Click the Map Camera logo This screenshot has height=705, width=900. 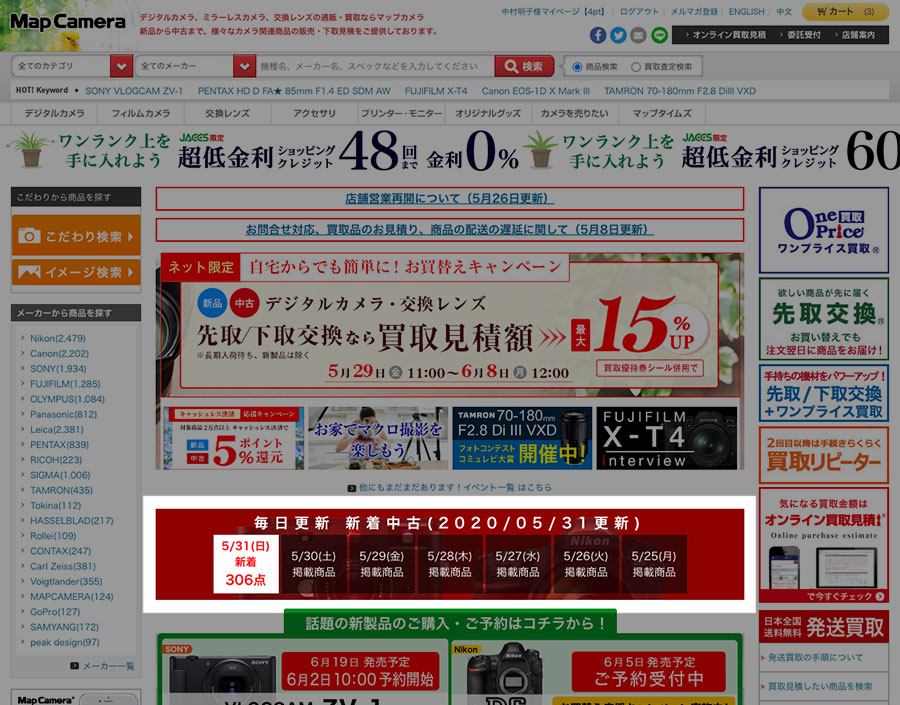[x=68, y=22]
